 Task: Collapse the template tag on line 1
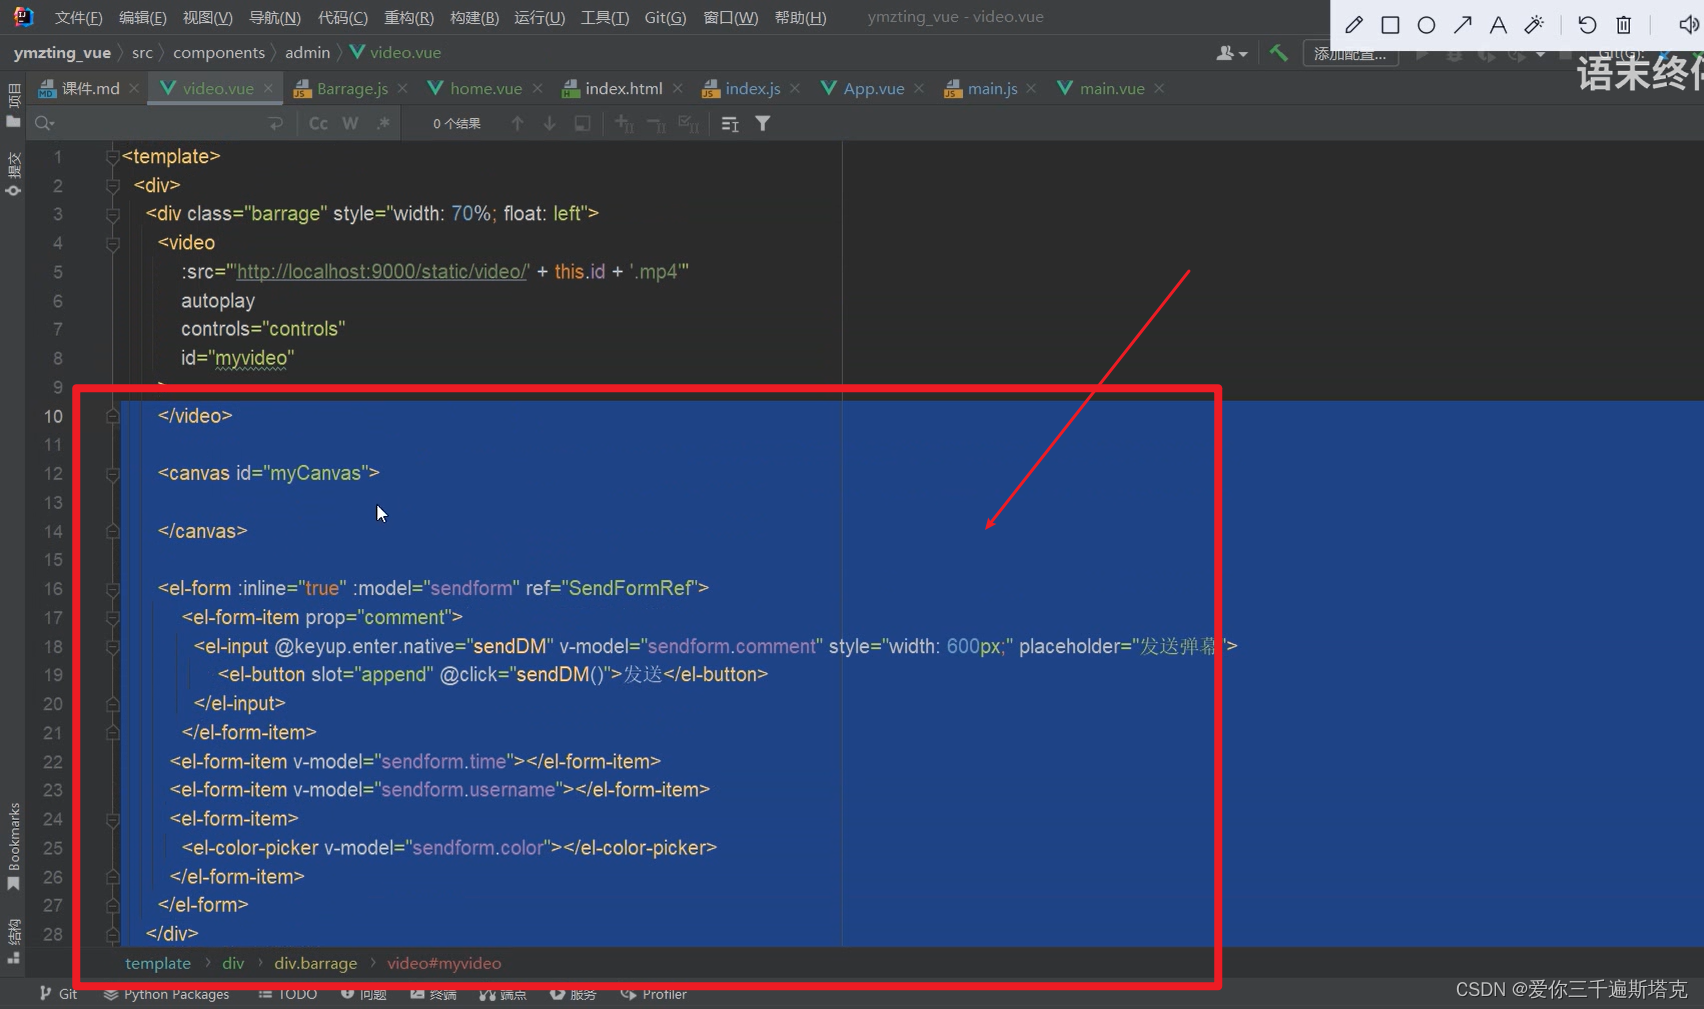click(x=113, y=156)
